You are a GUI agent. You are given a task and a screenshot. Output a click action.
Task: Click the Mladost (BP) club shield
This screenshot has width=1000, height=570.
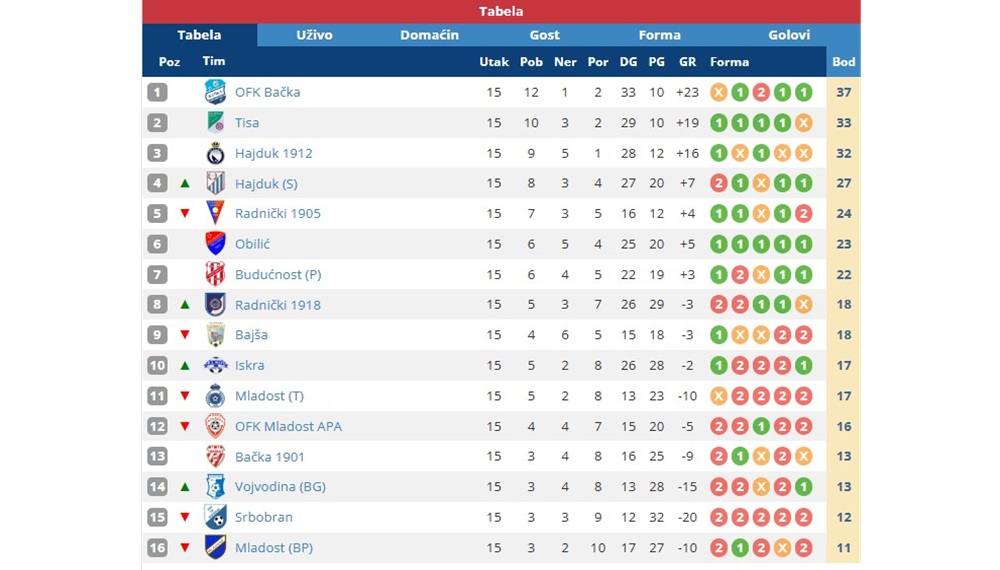pos(216,547)
